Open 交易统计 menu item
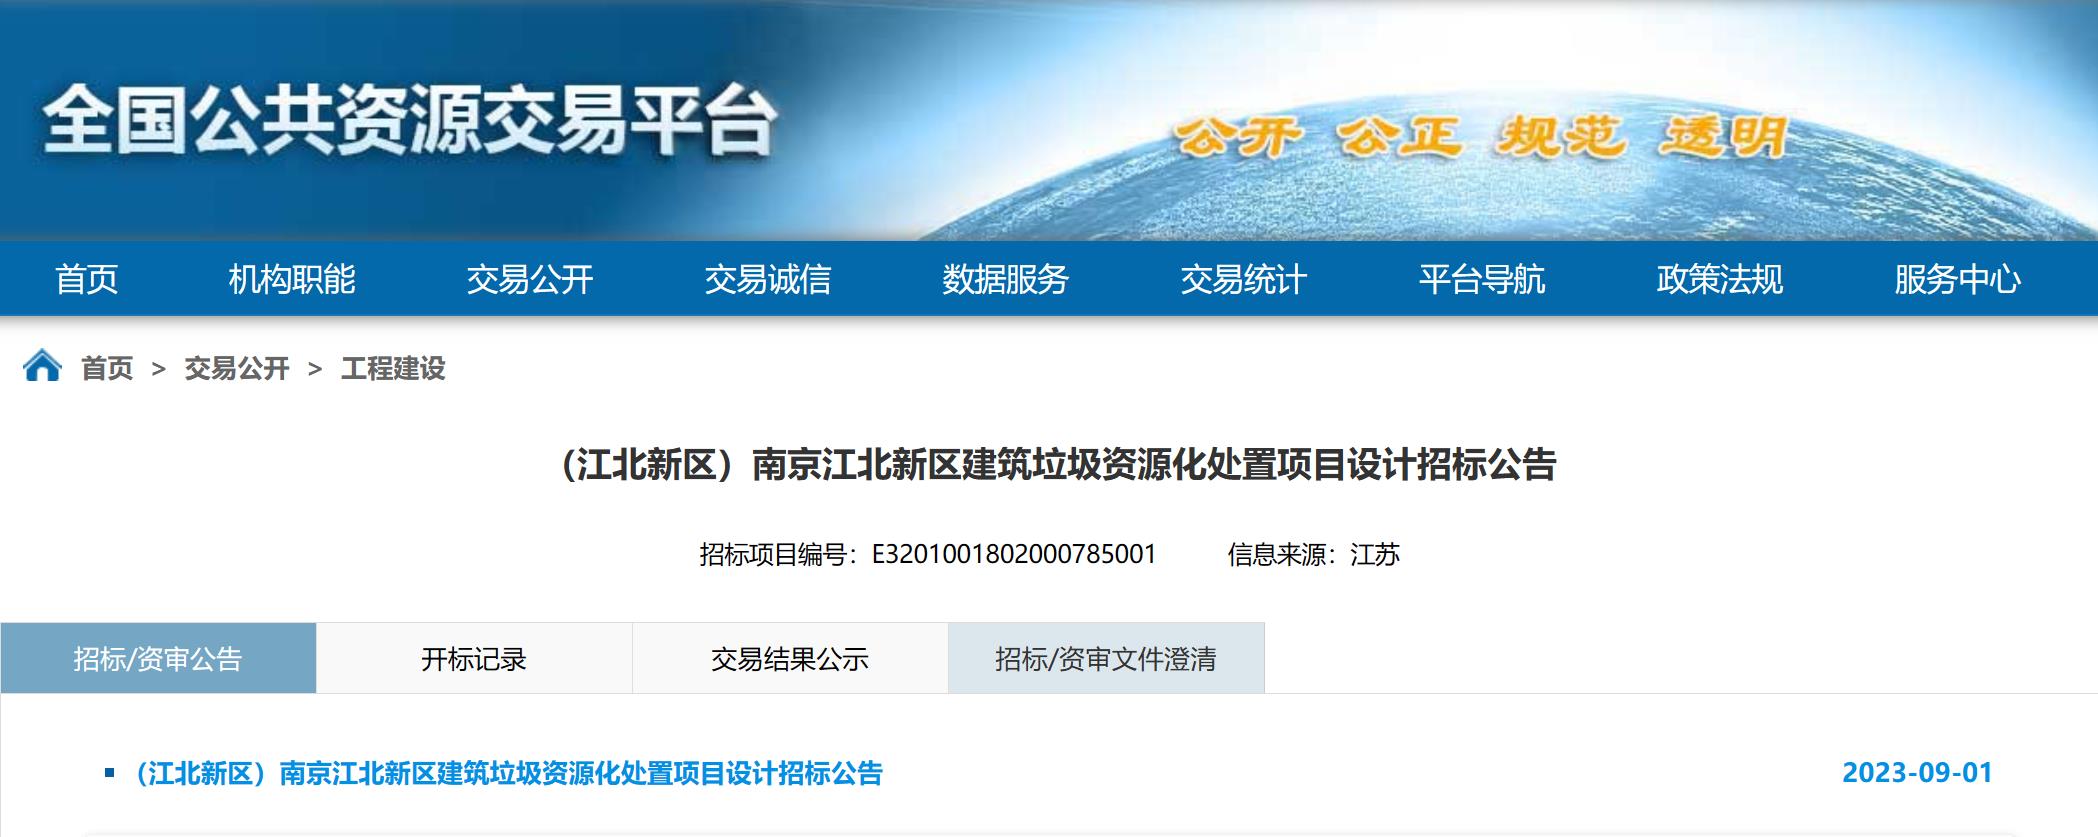2098x837 pixels. pos(1244,279)
